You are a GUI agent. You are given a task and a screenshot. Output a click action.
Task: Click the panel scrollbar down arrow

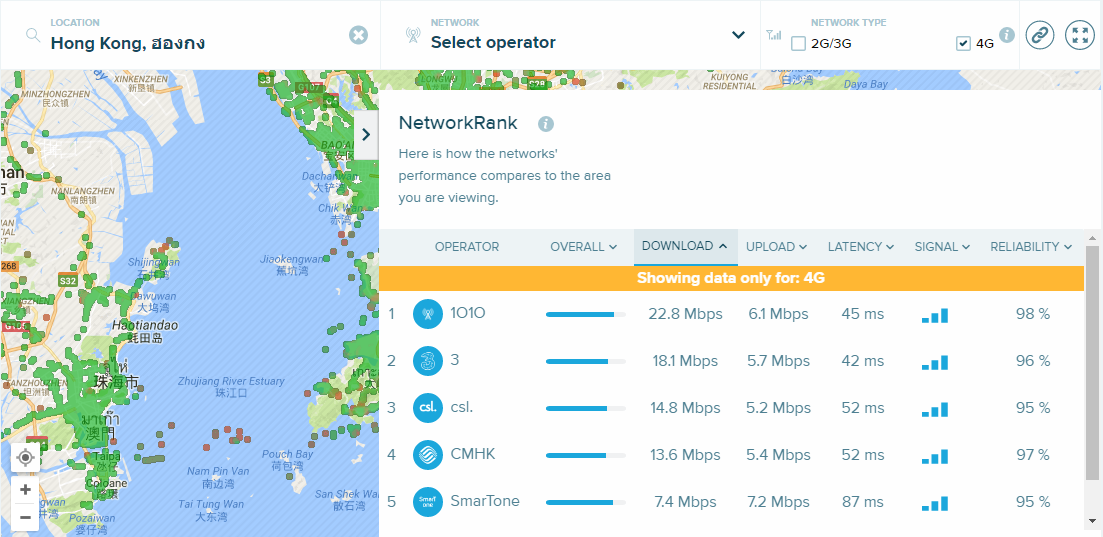point(1092,522)
